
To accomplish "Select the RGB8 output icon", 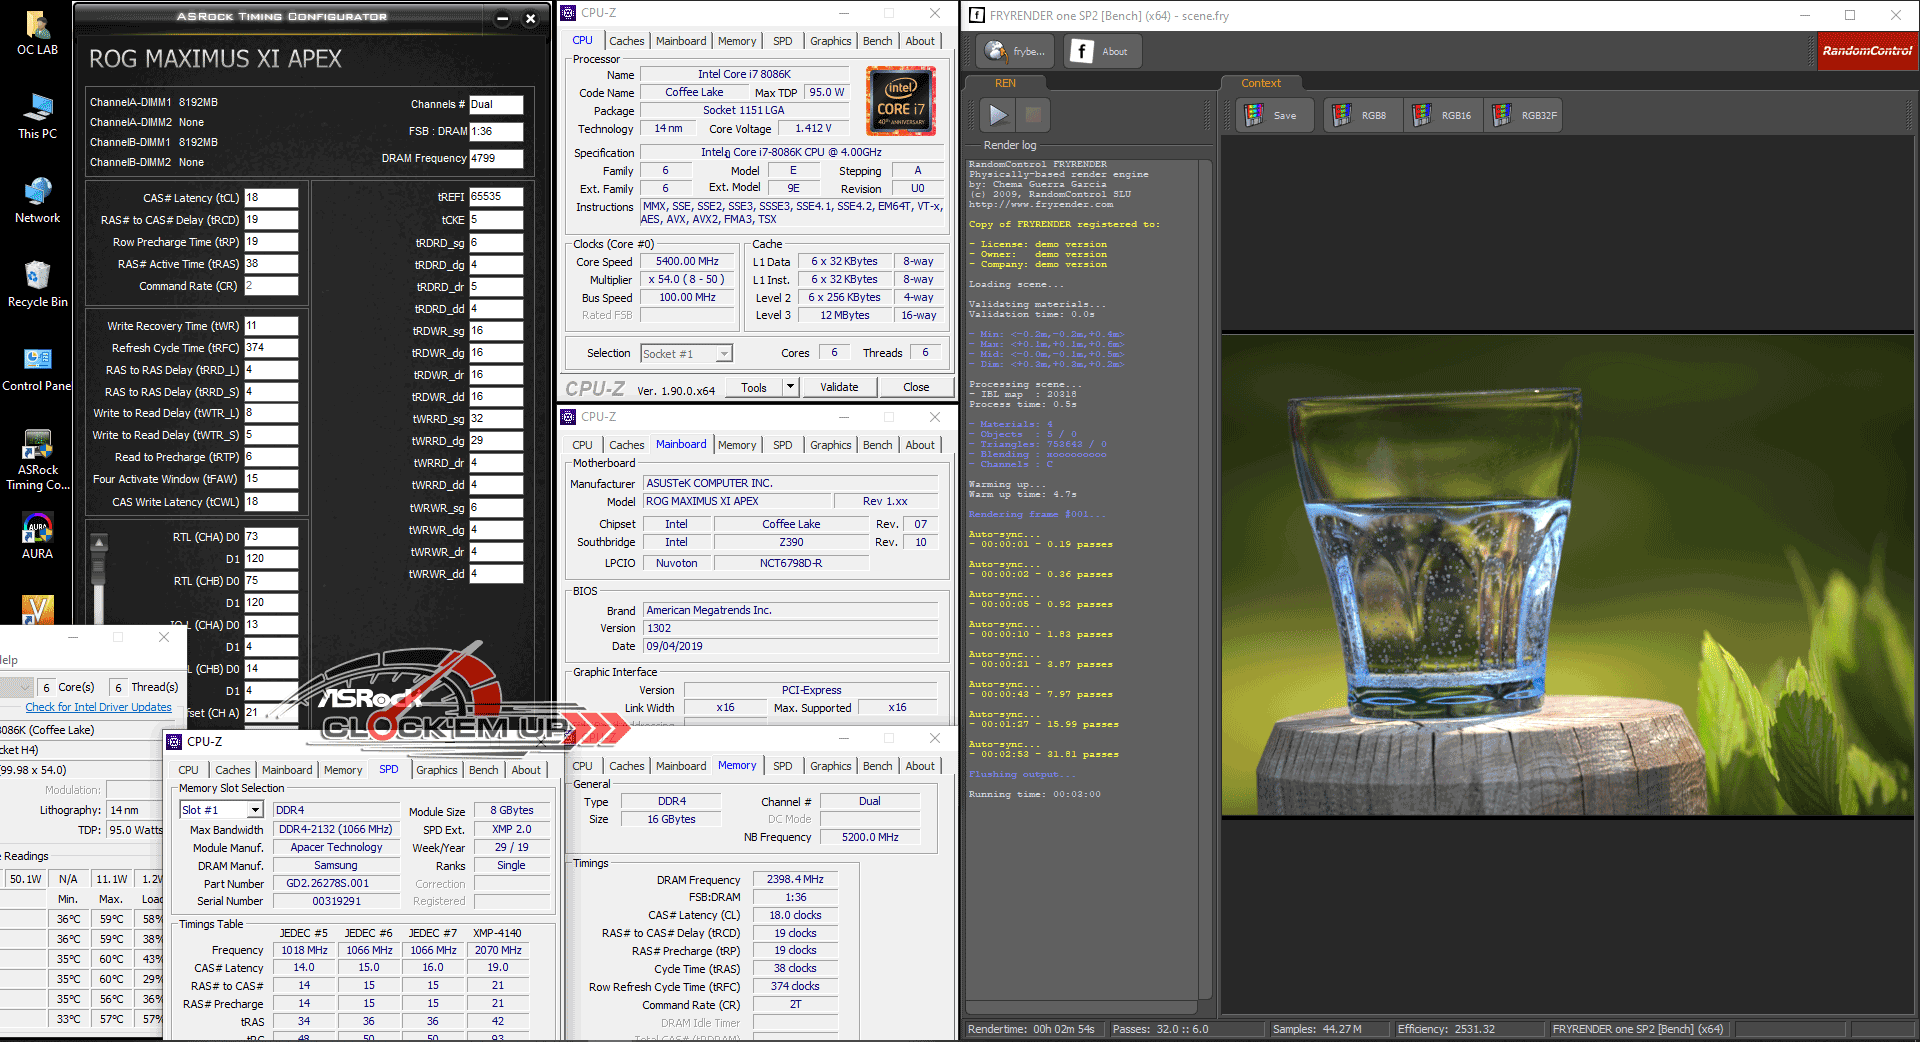I will pos(1359,115).
